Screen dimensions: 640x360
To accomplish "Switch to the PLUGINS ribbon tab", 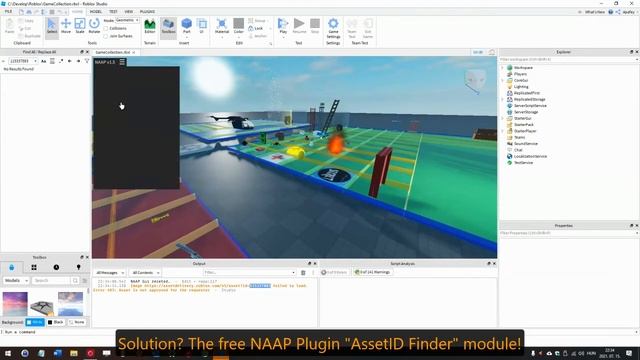I will click(147, 11).
